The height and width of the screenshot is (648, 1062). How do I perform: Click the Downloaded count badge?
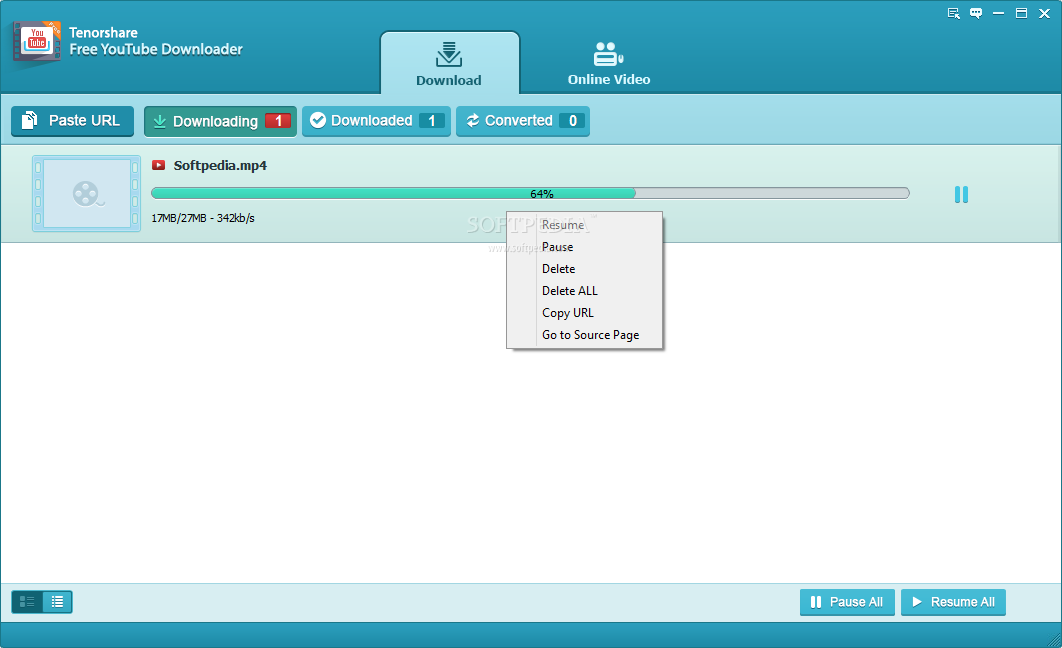pyautogui.click(x=431, y=121)
